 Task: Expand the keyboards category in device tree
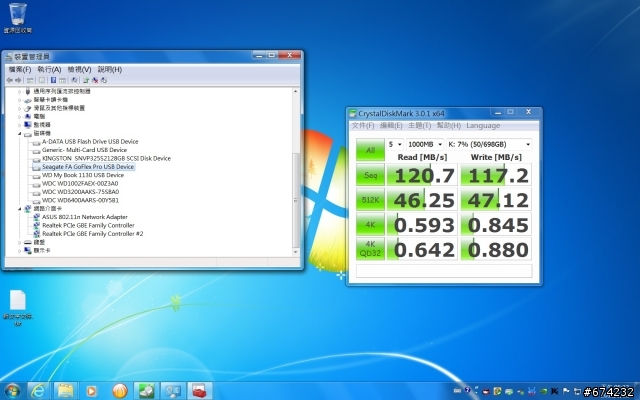(19, 242)
